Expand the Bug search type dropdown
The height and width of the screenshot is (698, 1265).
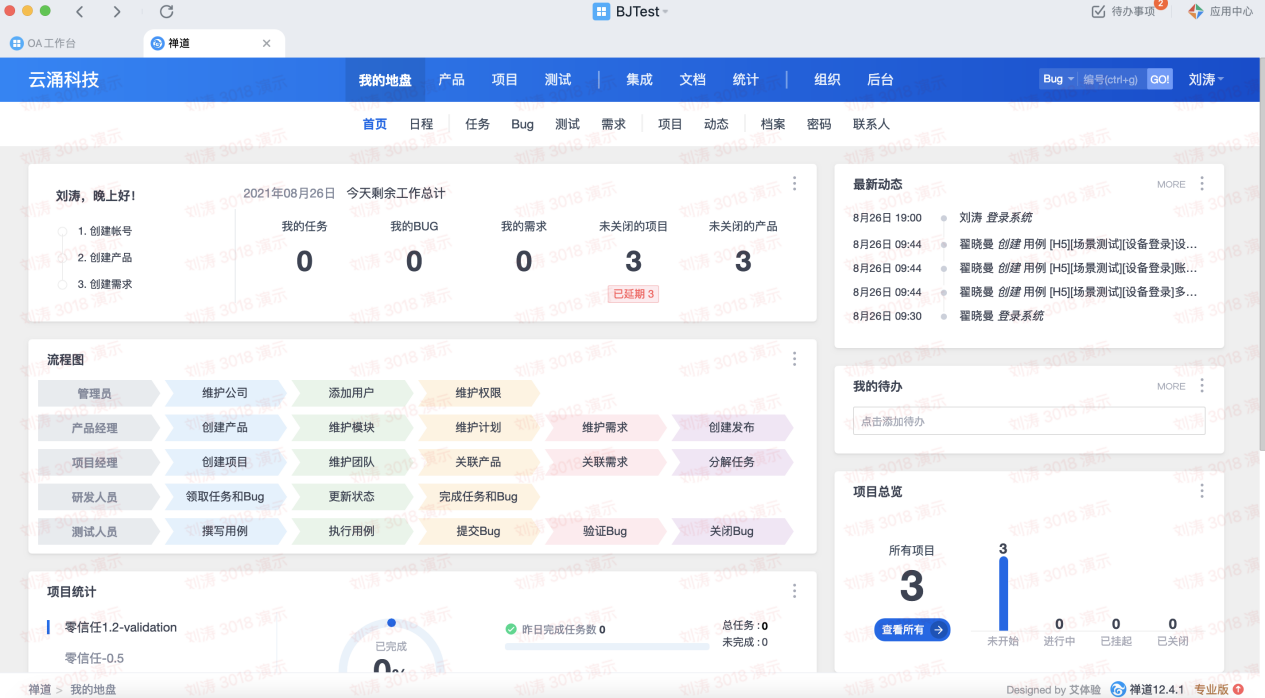click(x=1058, y=80)
